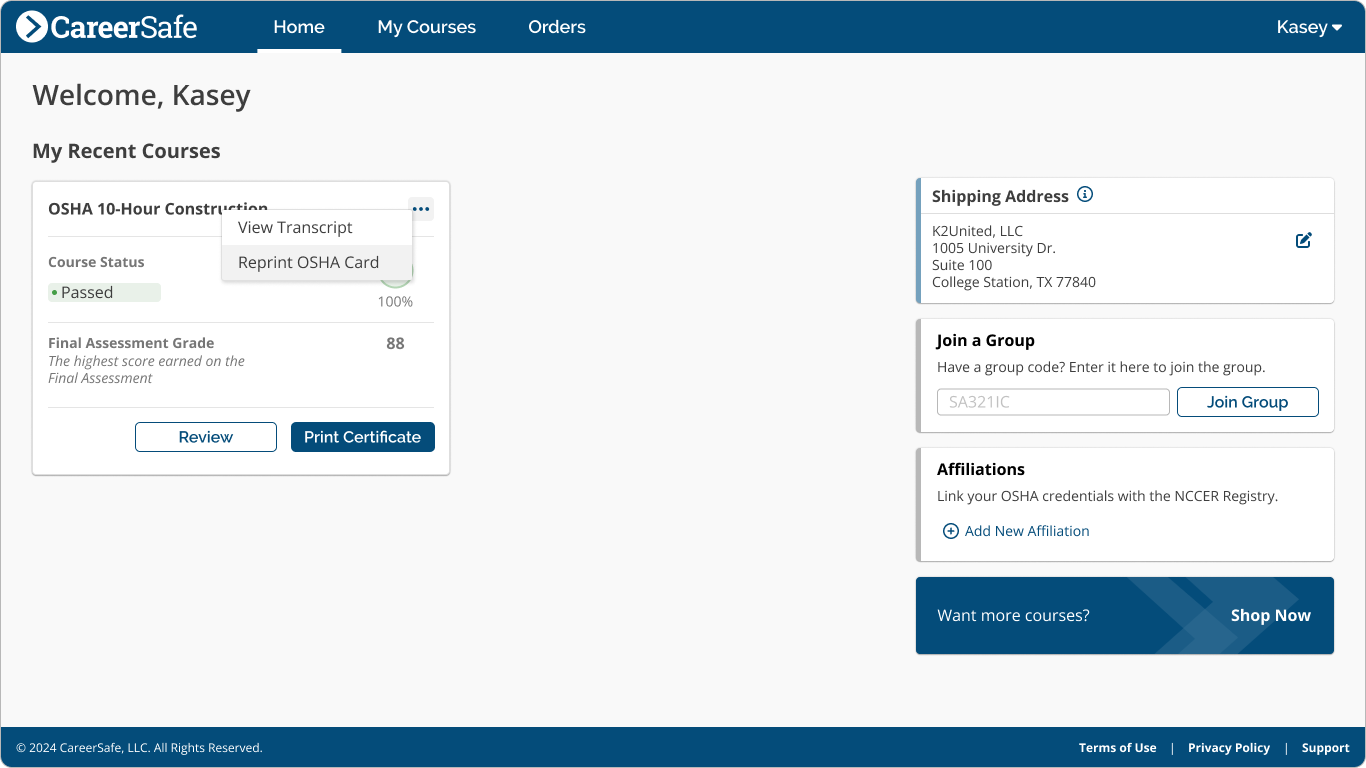
Task: Open the Kasey account dropdown
Action: pyautogui.click(x=1308, y=27)
